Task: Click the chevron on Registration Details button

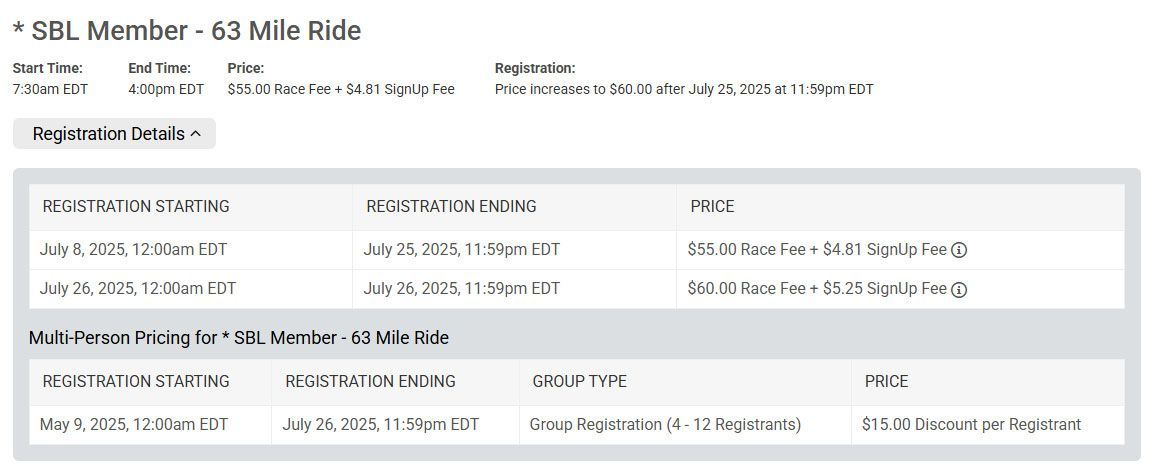Action: 195,134
